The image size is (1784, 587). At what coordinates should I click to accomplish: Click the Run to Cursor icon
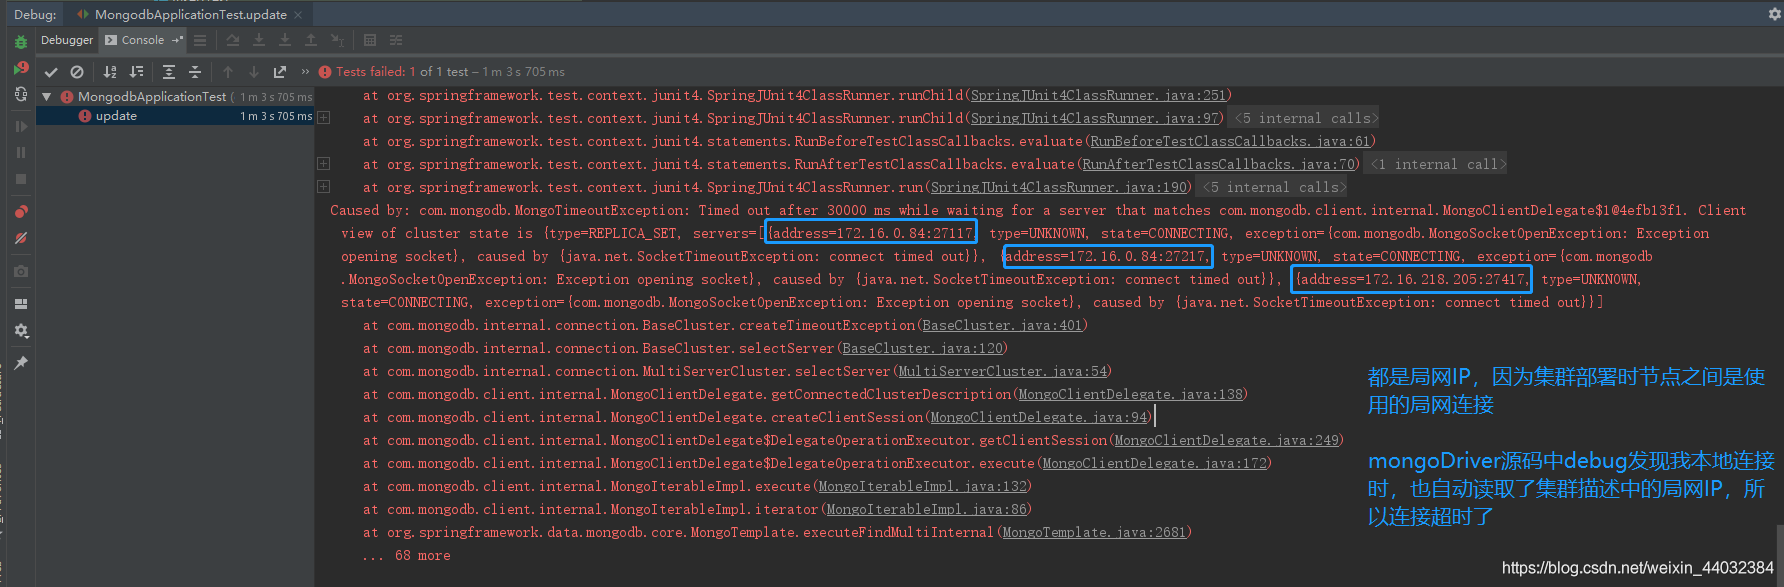pyautogui.click(x=337, y=40)
